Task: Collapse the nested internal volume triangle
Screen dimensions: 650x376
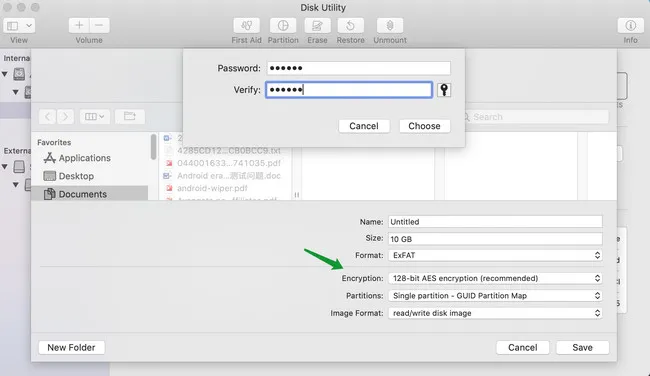Action: (x=15, y=92)
